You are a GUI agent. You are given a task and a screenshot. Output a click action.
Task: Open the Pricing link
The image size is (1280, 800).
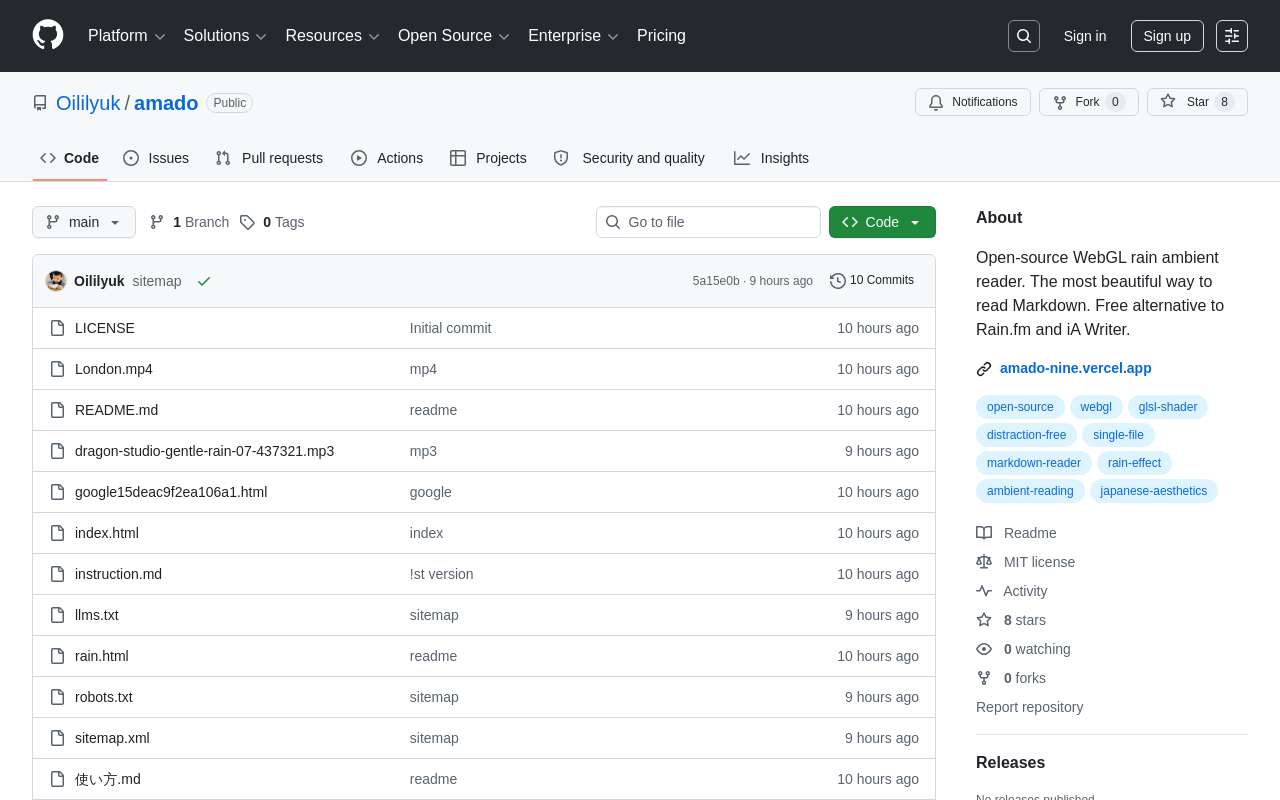pyautogui.click(x=661, y=36)
